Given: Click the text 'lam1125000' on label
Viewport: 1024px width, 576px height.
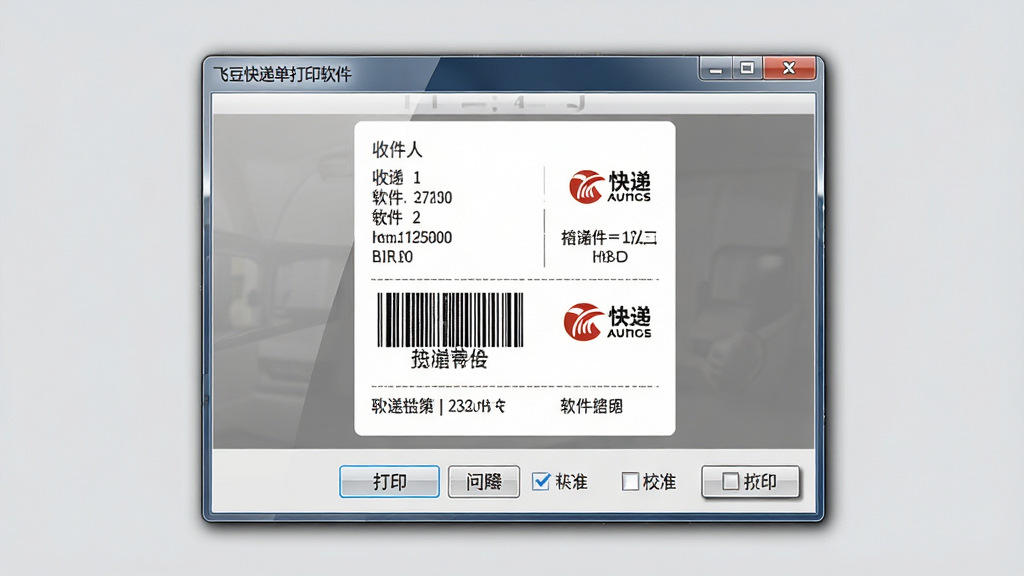Looking at the screenshot, I should coord(411,237).
